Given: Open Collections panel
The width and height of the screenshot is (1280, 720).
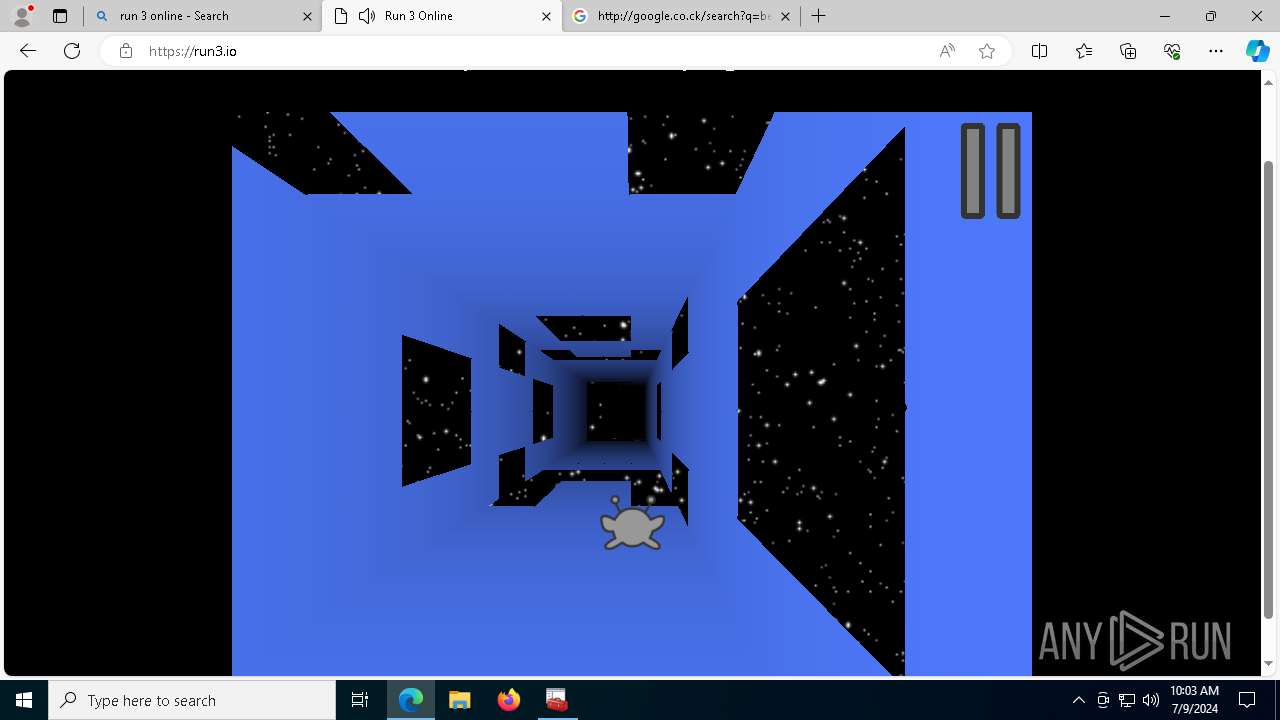Looking at the screenshot, I should (x=1128, y=51).
